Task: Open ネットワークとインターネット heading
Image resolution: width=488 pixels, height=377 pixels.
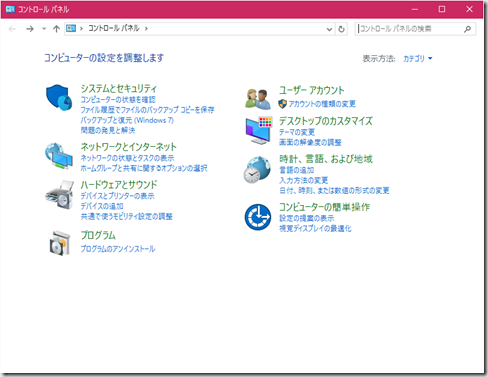Action: [x=129, y=147]
